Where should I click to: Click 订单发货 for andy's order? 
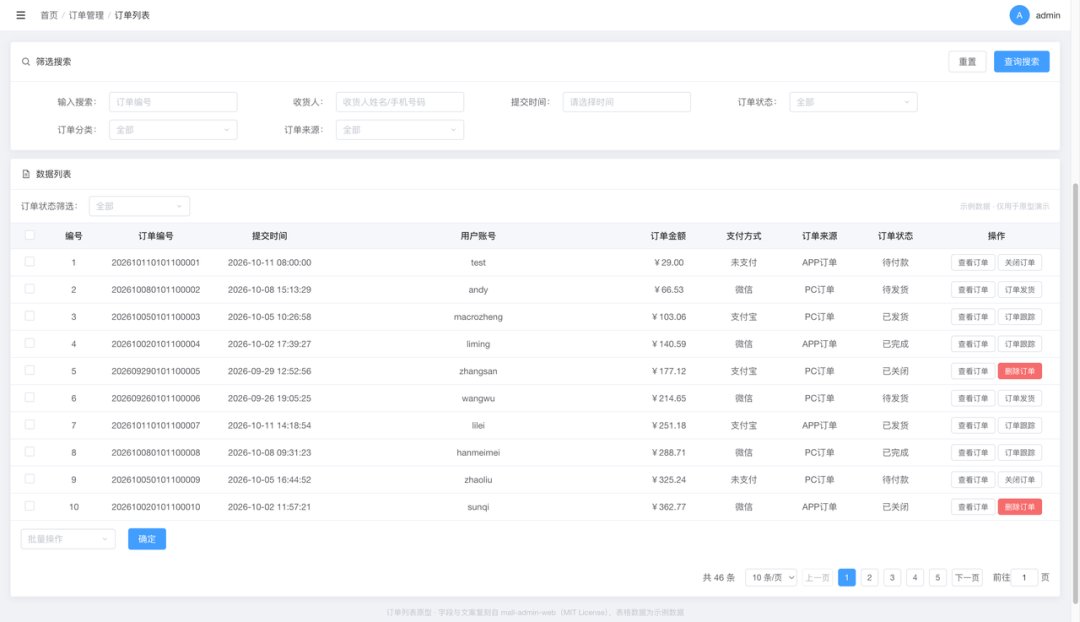point(1019,289)
